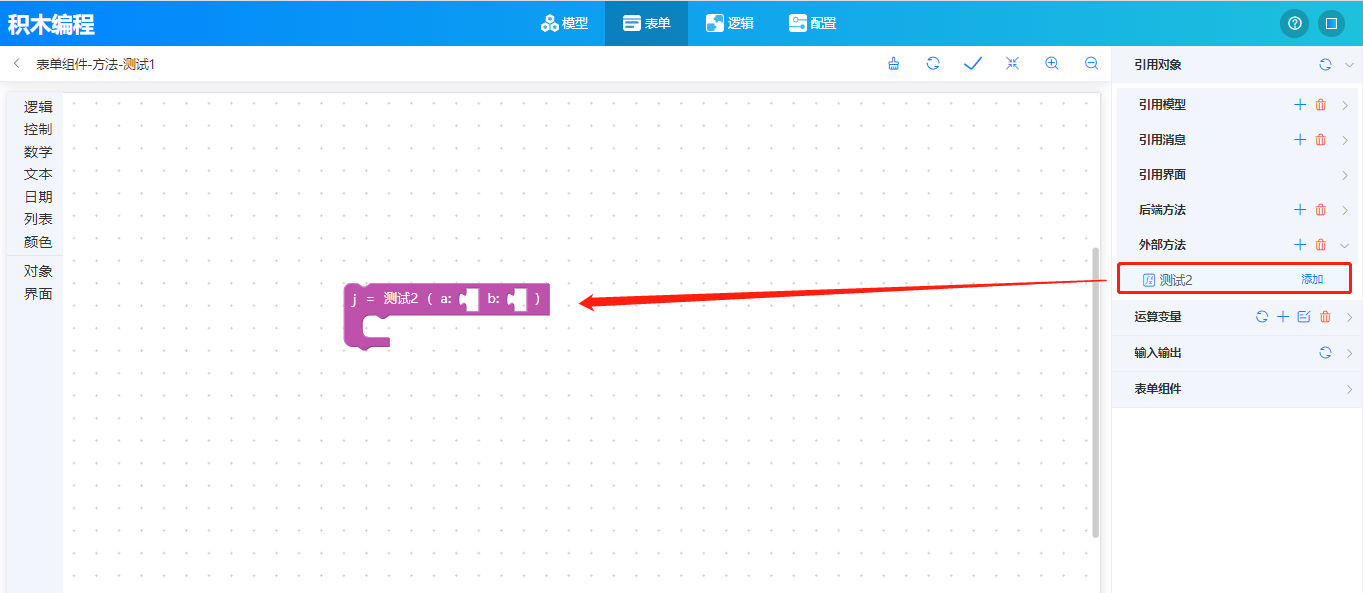This screenshot has height=593, width=1363.
Task: Click the checkmark save icon in toolbar
Action: click(973, 64)
